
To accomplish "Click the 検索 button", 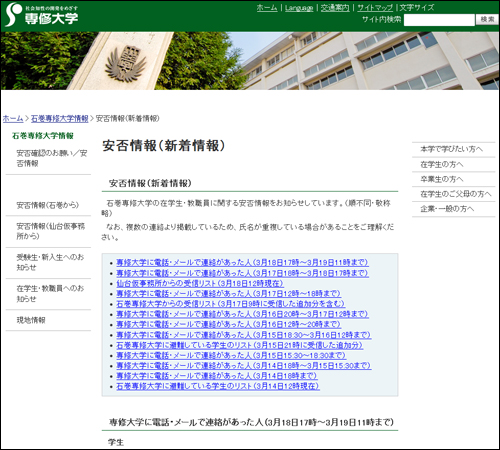I will (x=487, y=19).
